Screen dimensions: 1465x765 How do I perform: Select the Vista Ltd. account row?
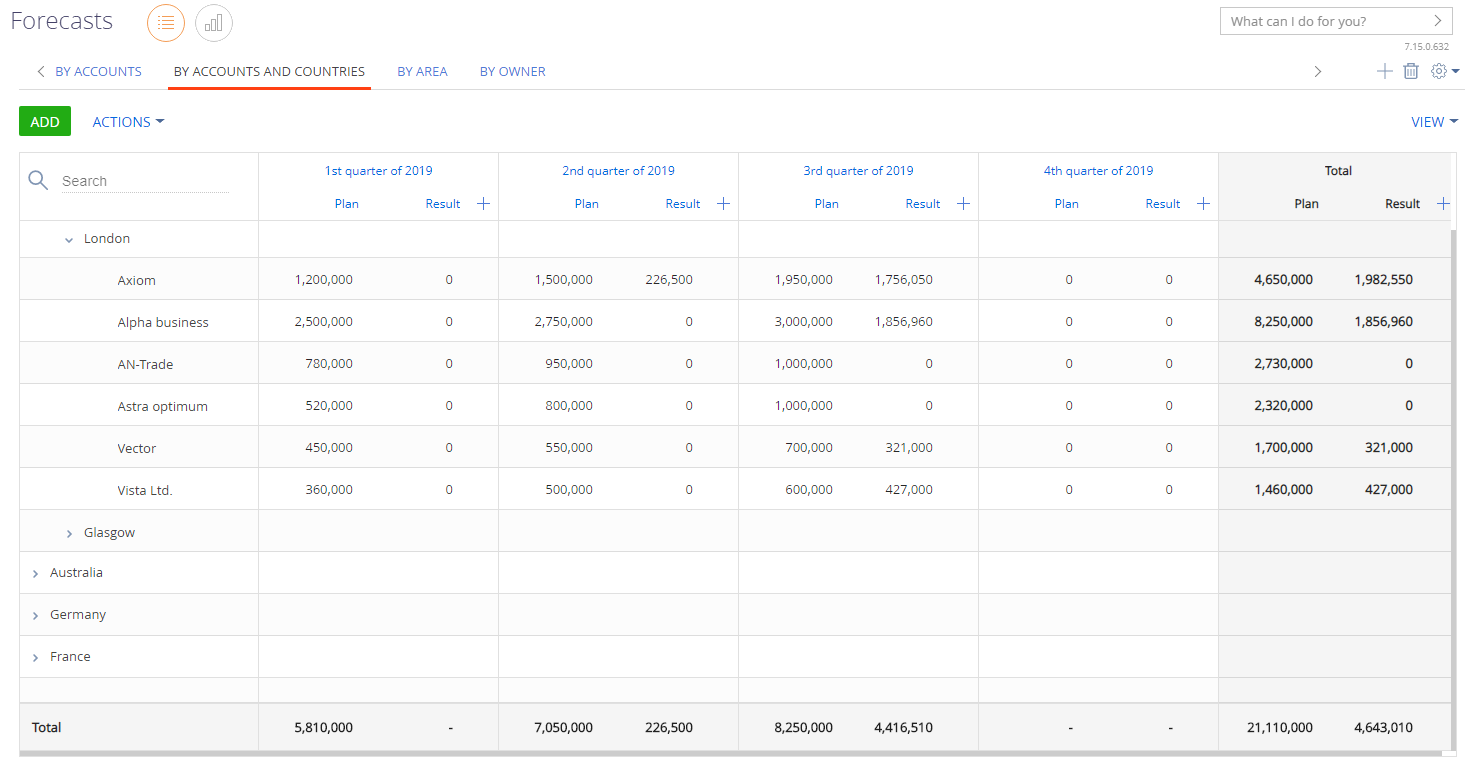tap(735, 489)
